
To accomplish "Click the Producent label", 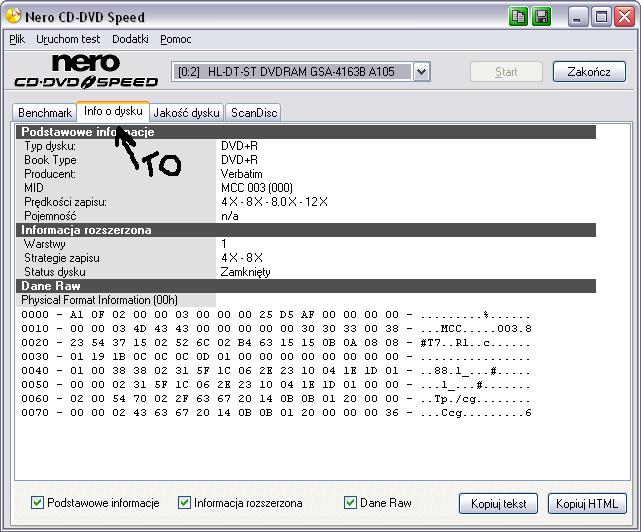I will coord(50,174).
